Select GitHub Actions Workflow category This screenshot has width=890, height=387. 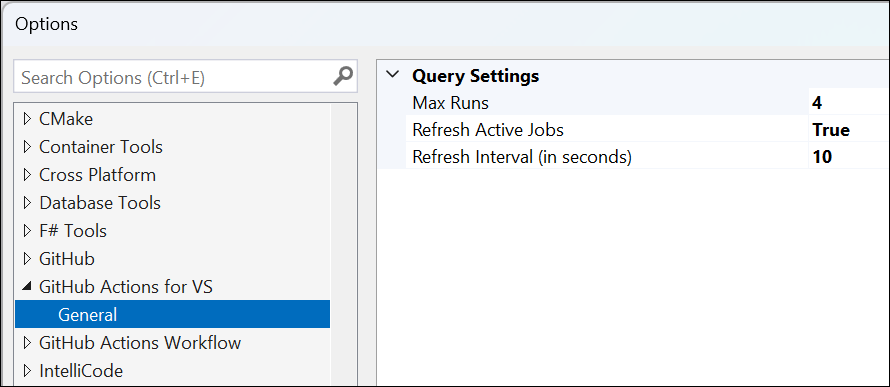click(x=140, y=343)
